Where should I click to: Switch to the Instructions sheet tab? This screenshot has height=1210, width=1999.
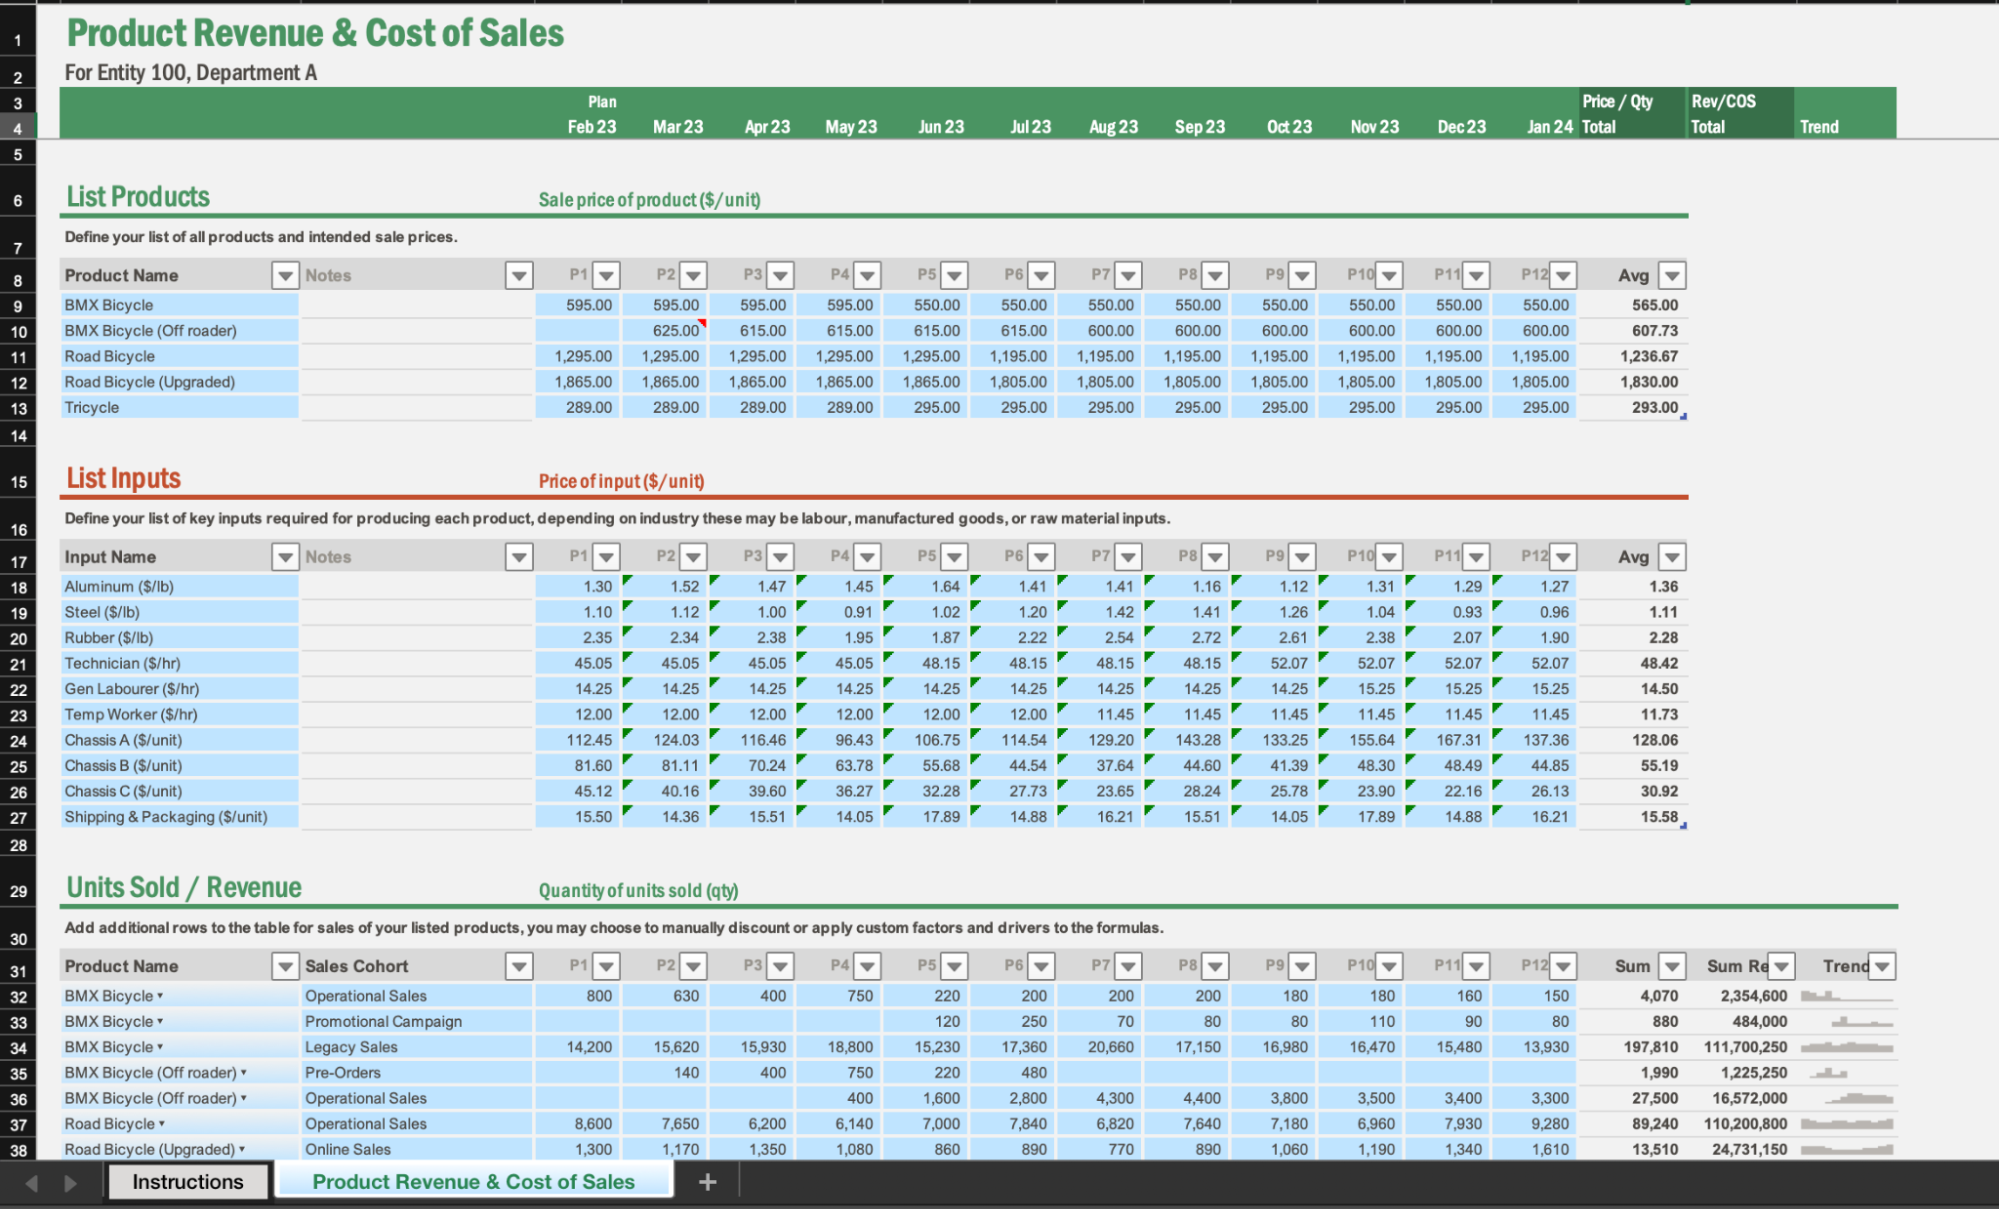(188, 1181)
